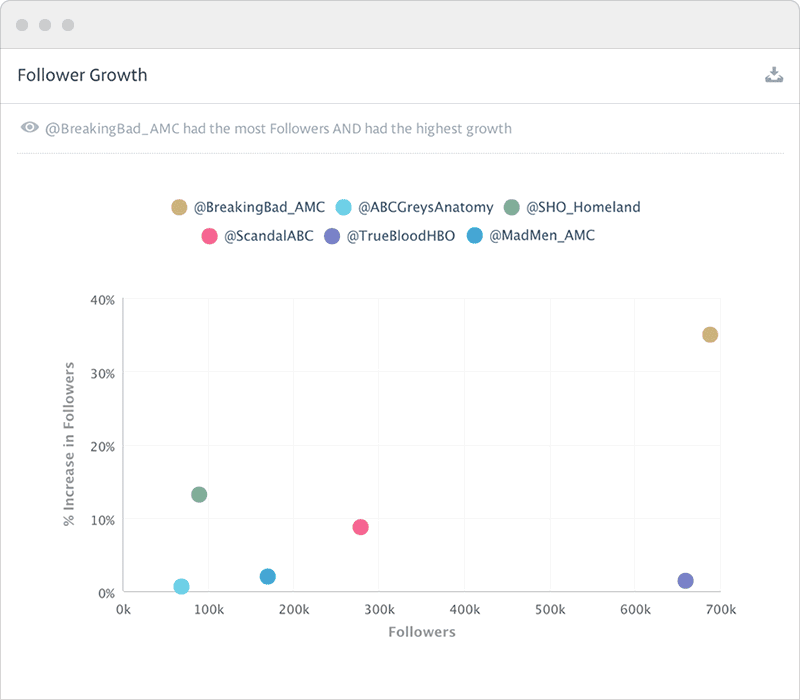Click the download chart icon

[x=773, y=75]
